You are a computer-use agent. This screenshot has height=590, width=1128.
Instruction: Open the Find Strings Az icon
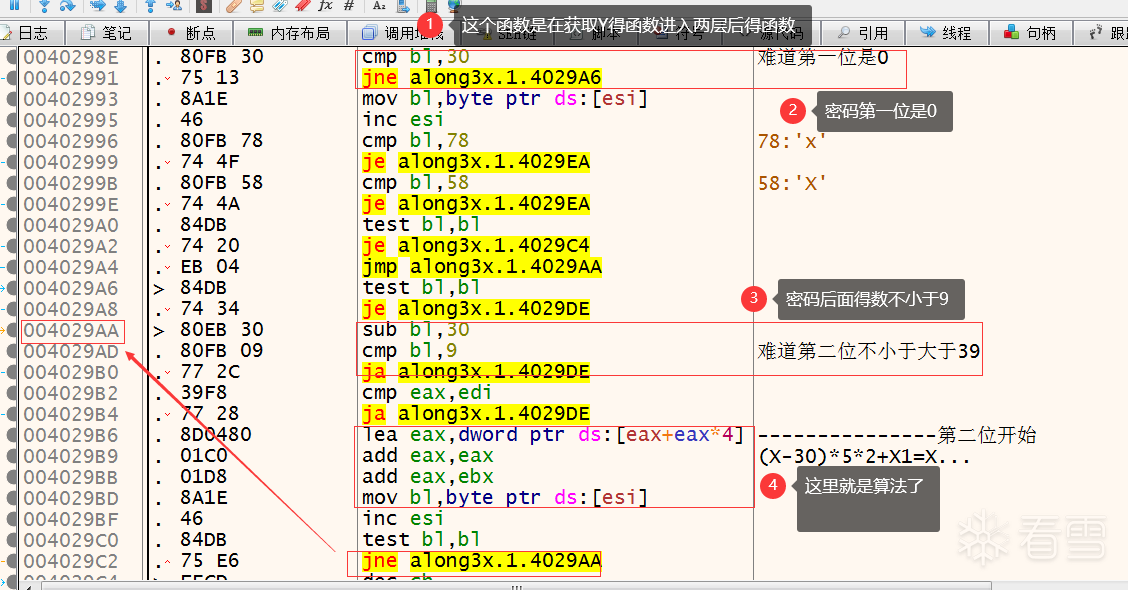[x=380, y=5]
